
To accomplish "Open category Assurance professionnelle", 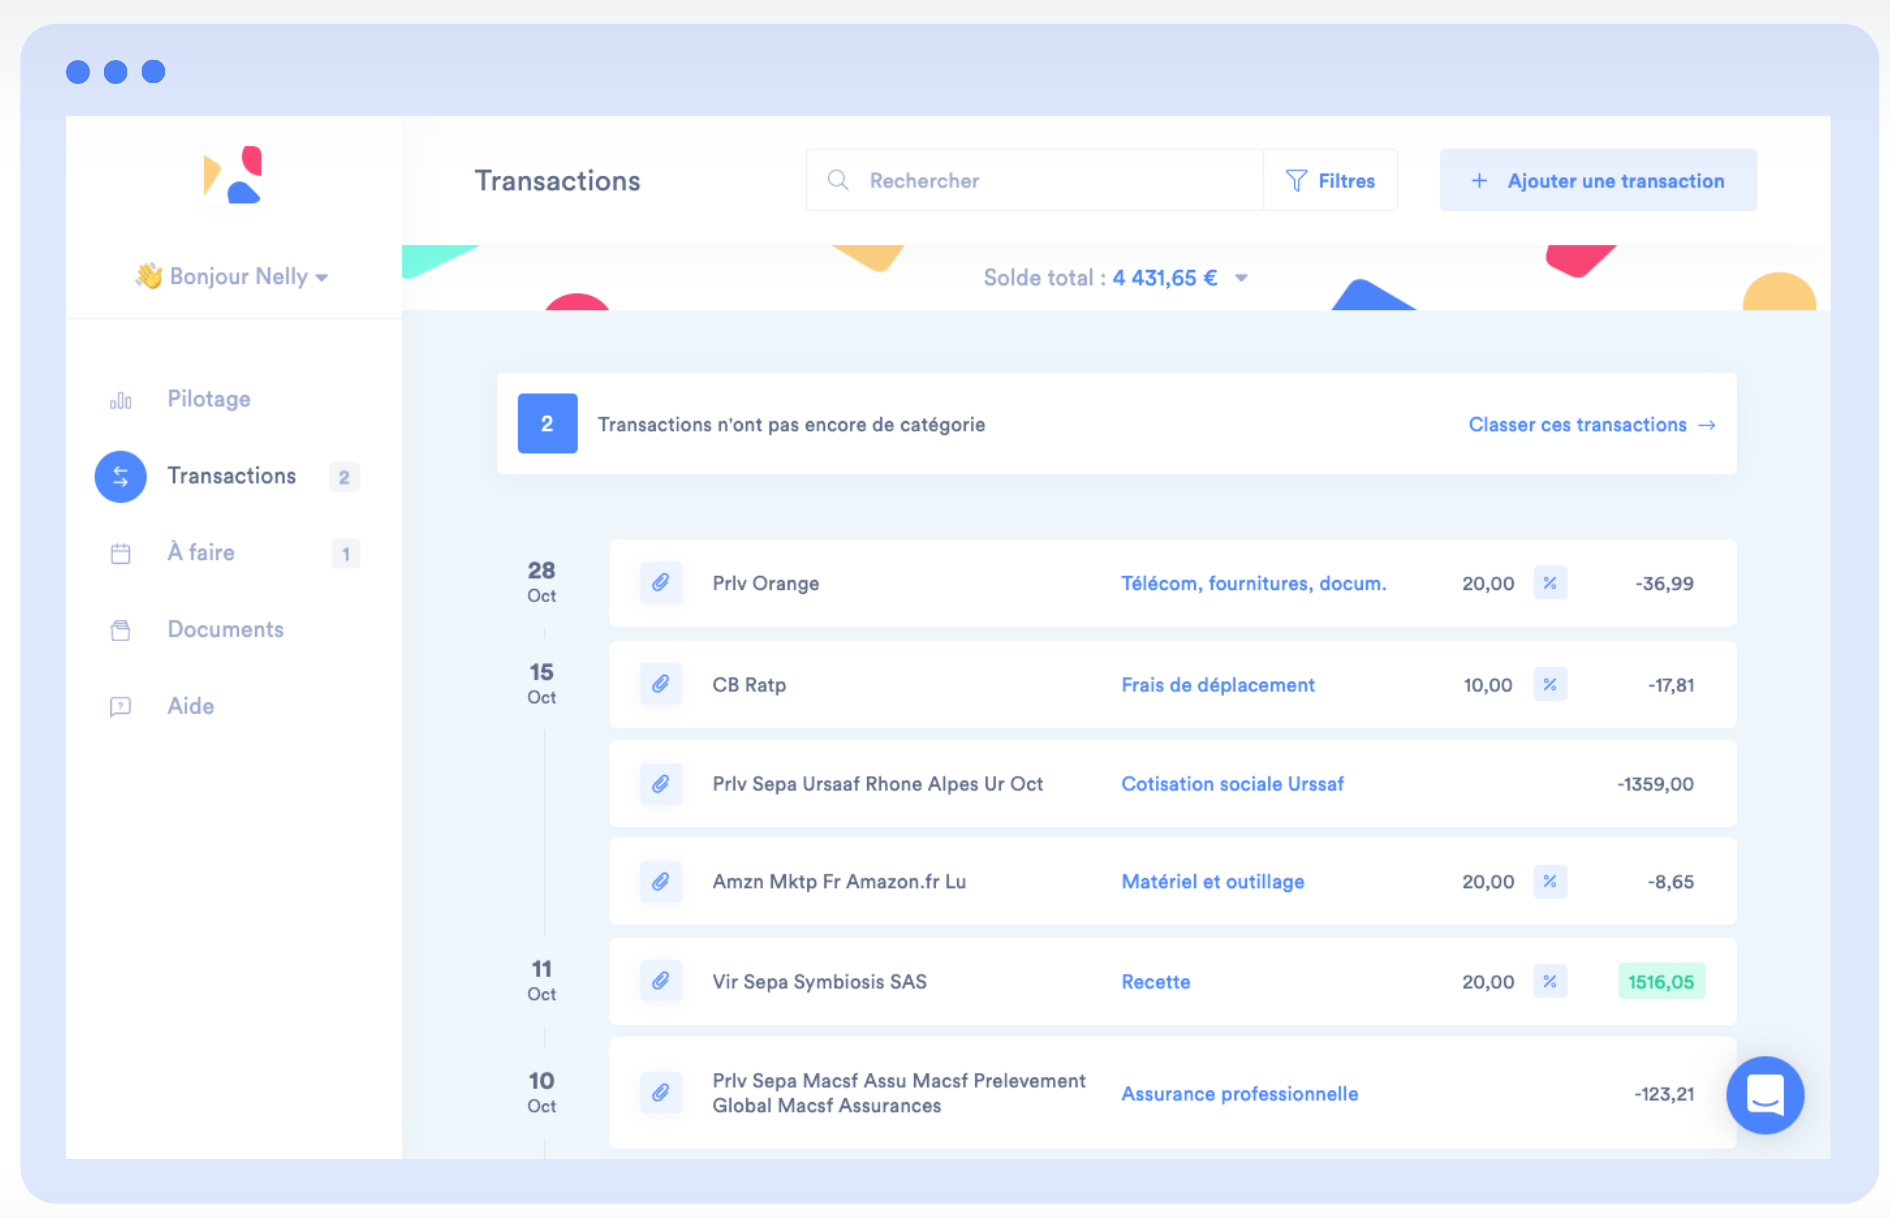I will [1239, 1094].
